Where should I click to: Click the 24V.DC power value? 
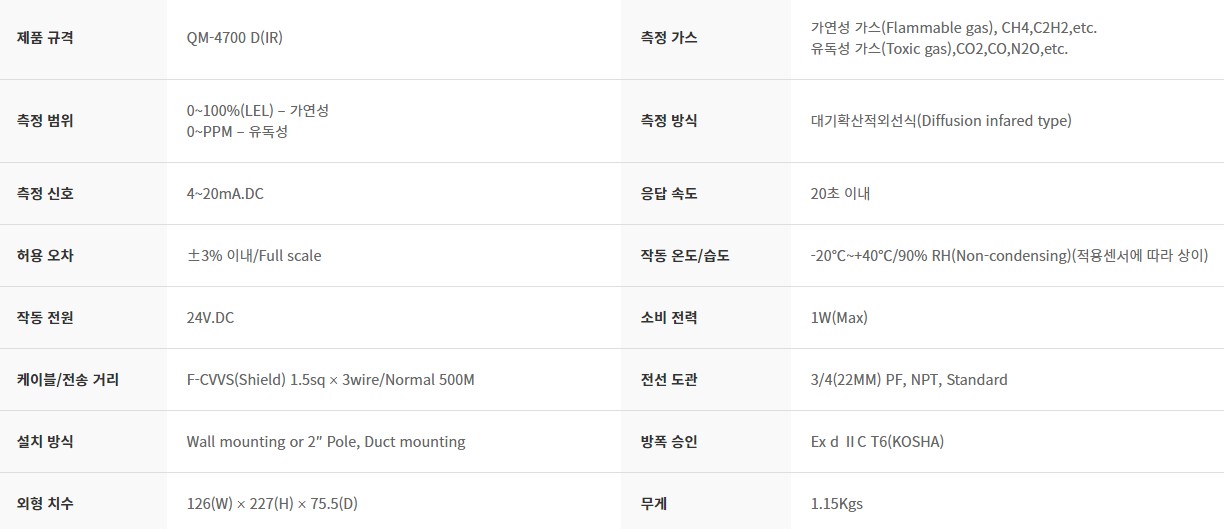tap(210, 318)
